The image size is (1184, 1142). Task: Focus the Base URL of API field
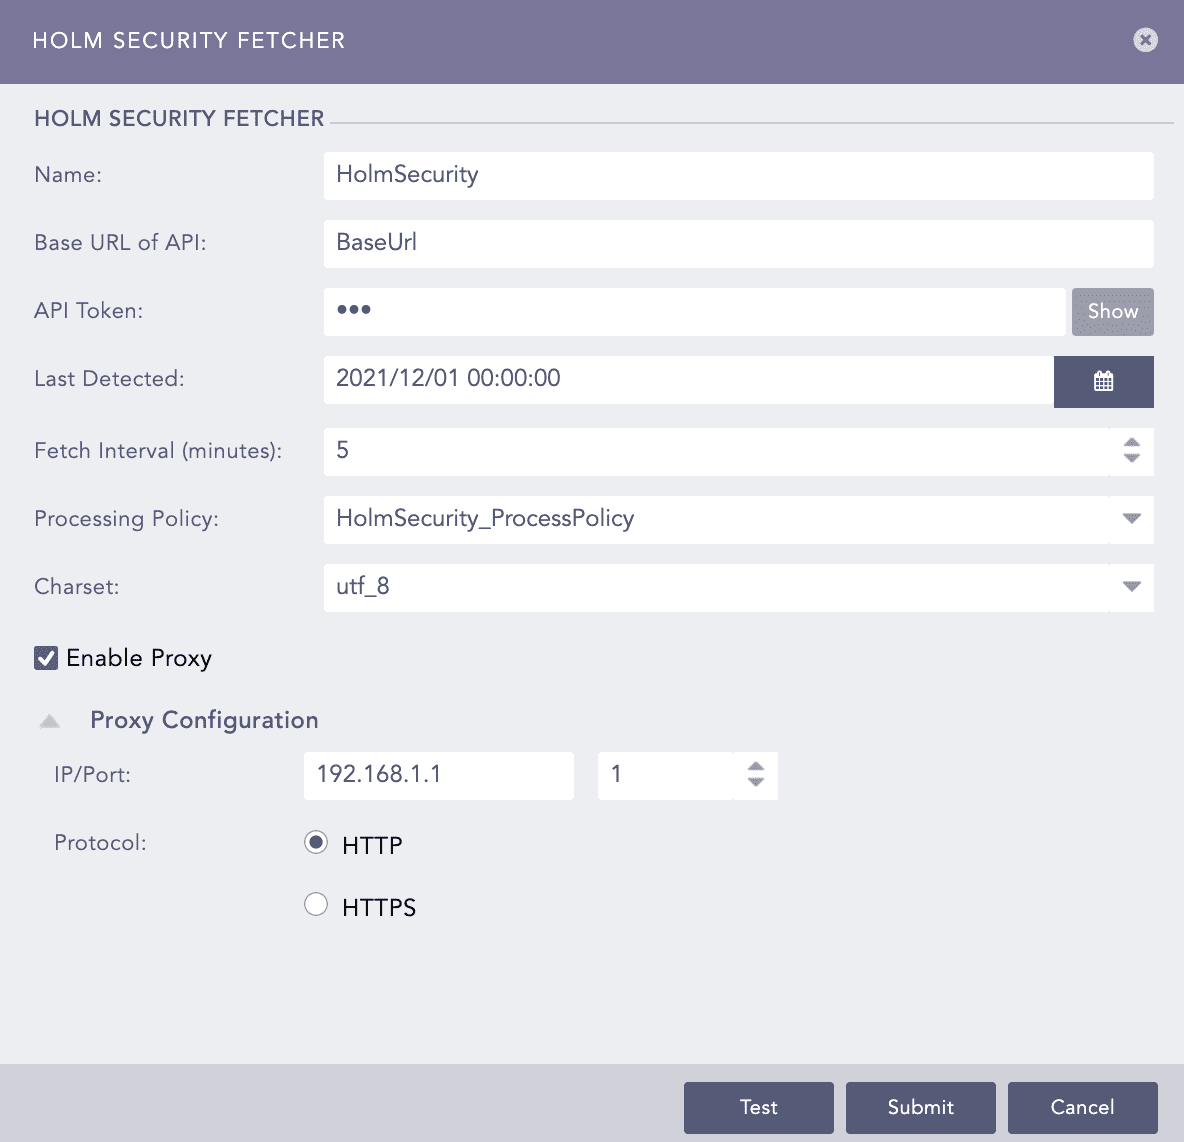[x=738, y=243]
